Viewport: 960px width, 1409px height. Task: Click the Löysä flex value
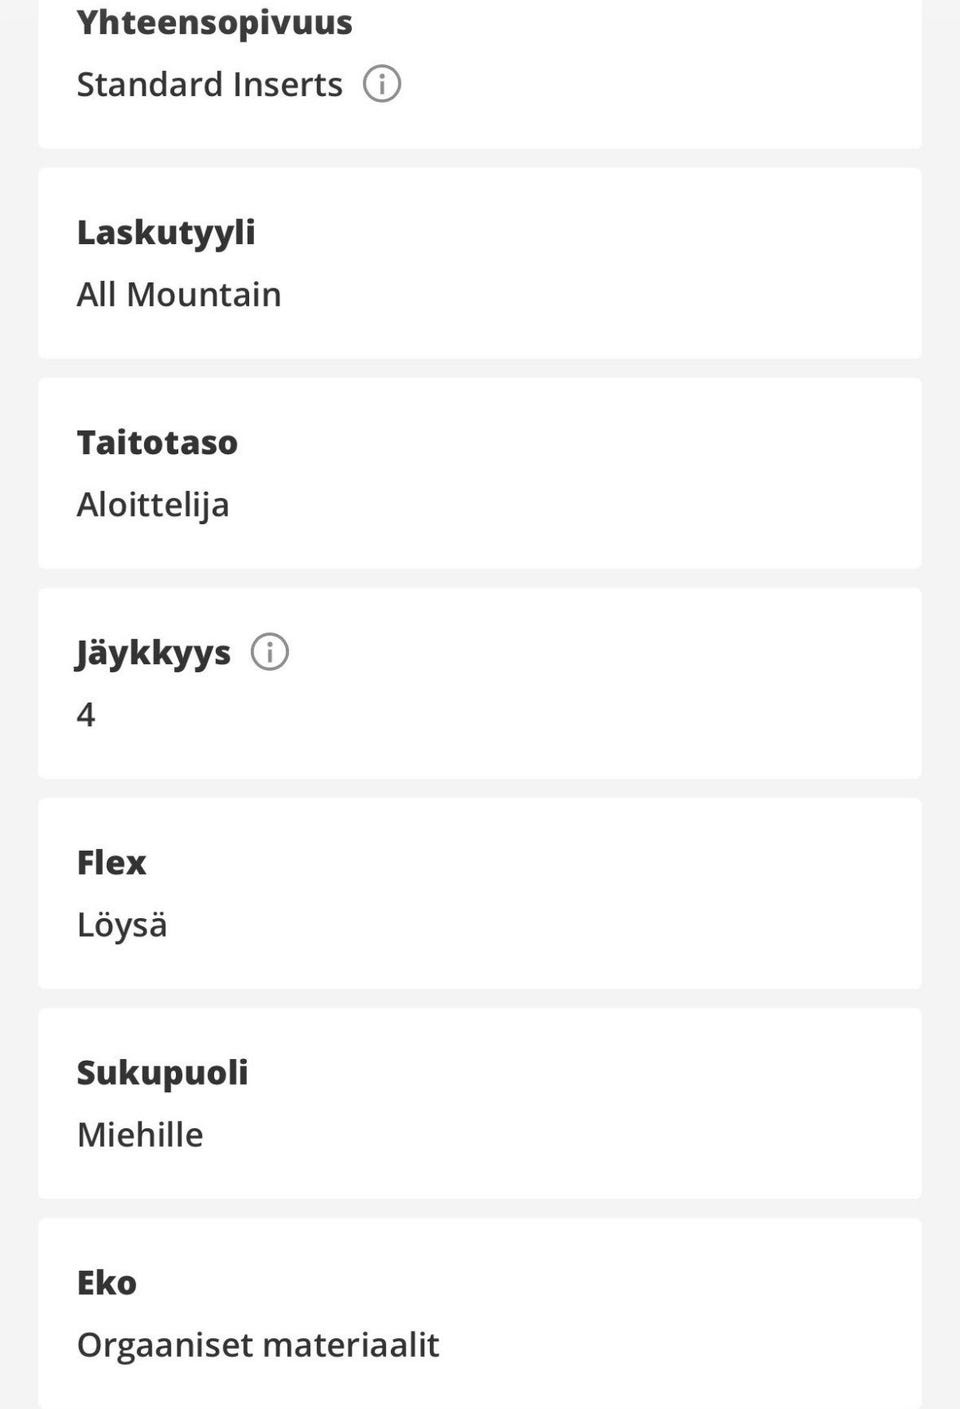point(122,925)
